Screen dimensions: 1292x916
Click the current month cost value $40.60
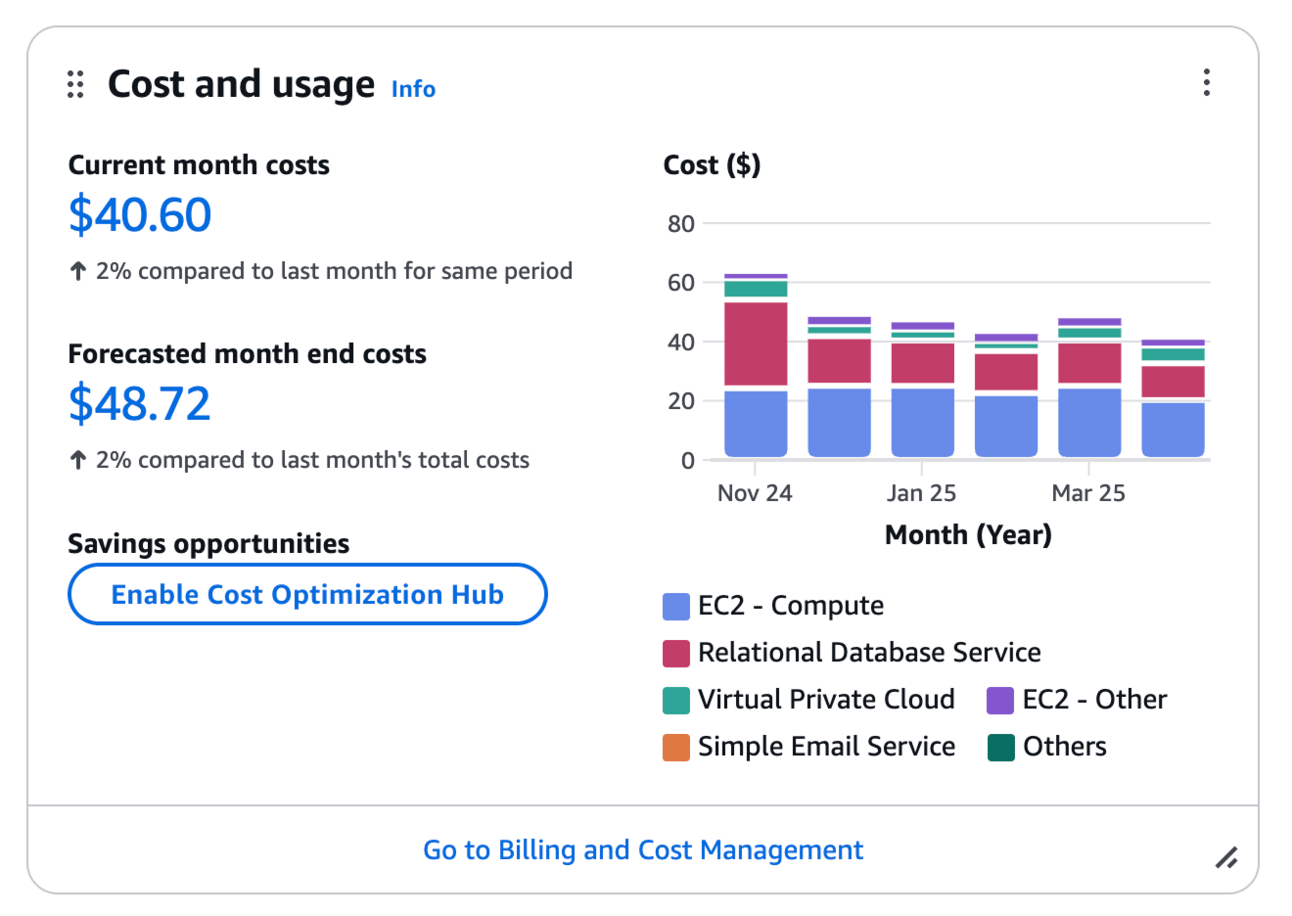140,215
